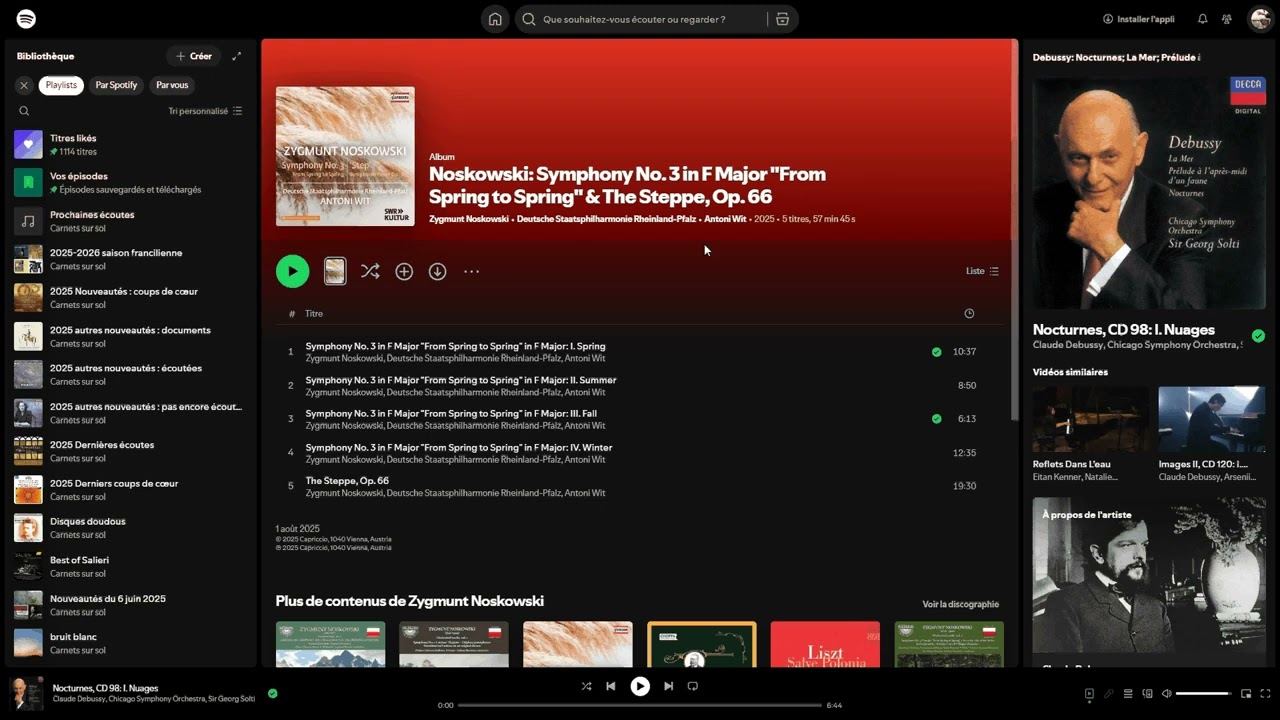
Task: Deselect the Playlists filter tab
Action: [x=61, y=85]
